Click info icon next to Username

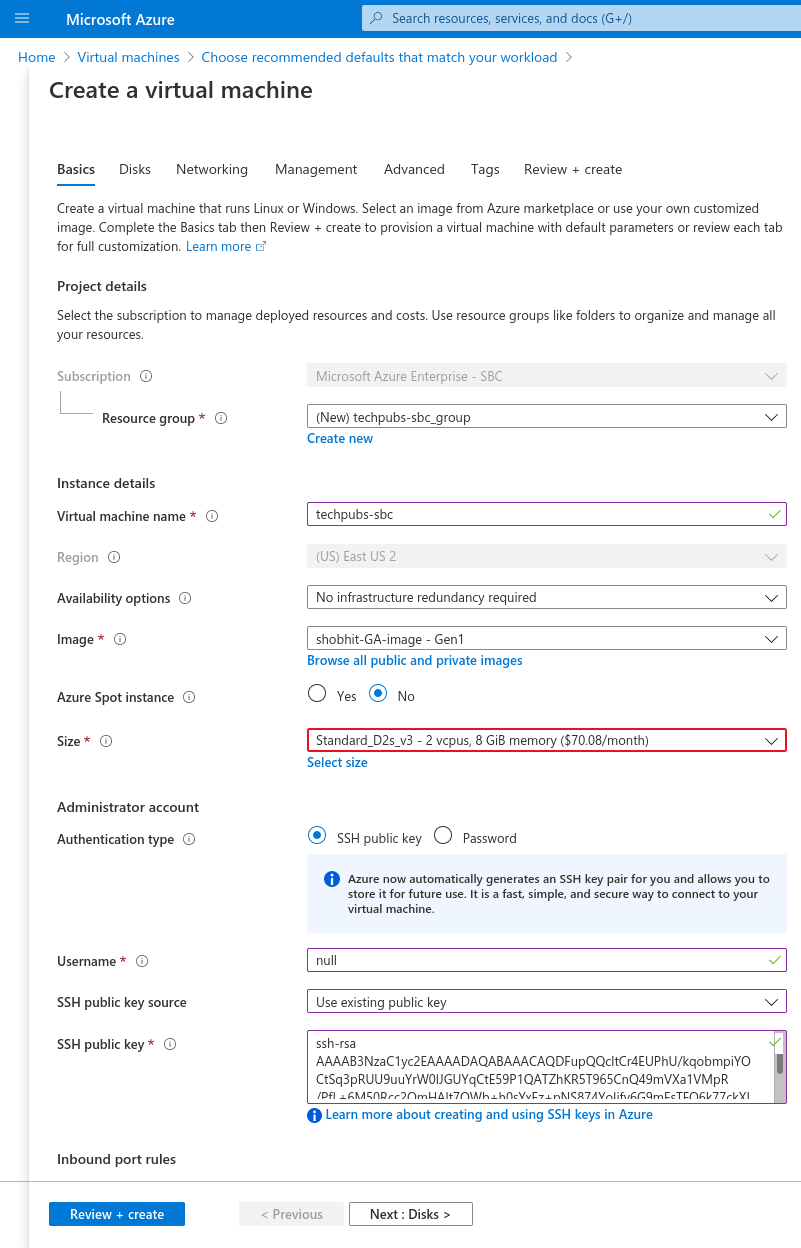coord(142,960)
